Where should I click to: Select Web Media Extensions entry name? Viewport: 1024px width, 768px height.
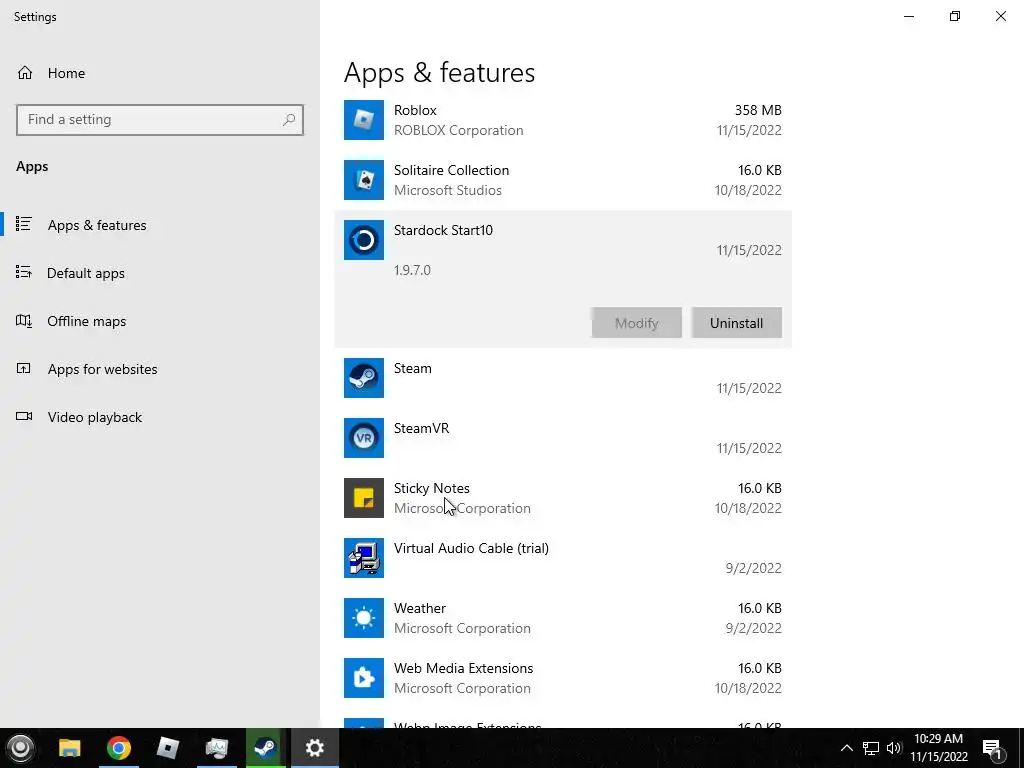click(464, 669)
